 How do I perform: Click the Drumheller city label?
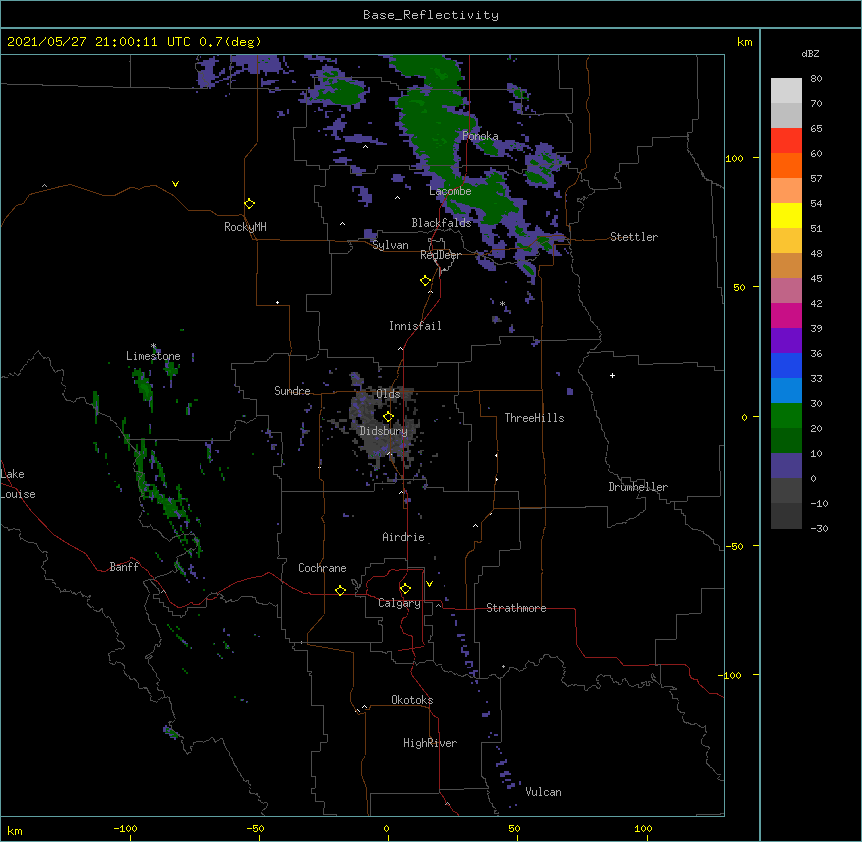click(x=638, y=487)
